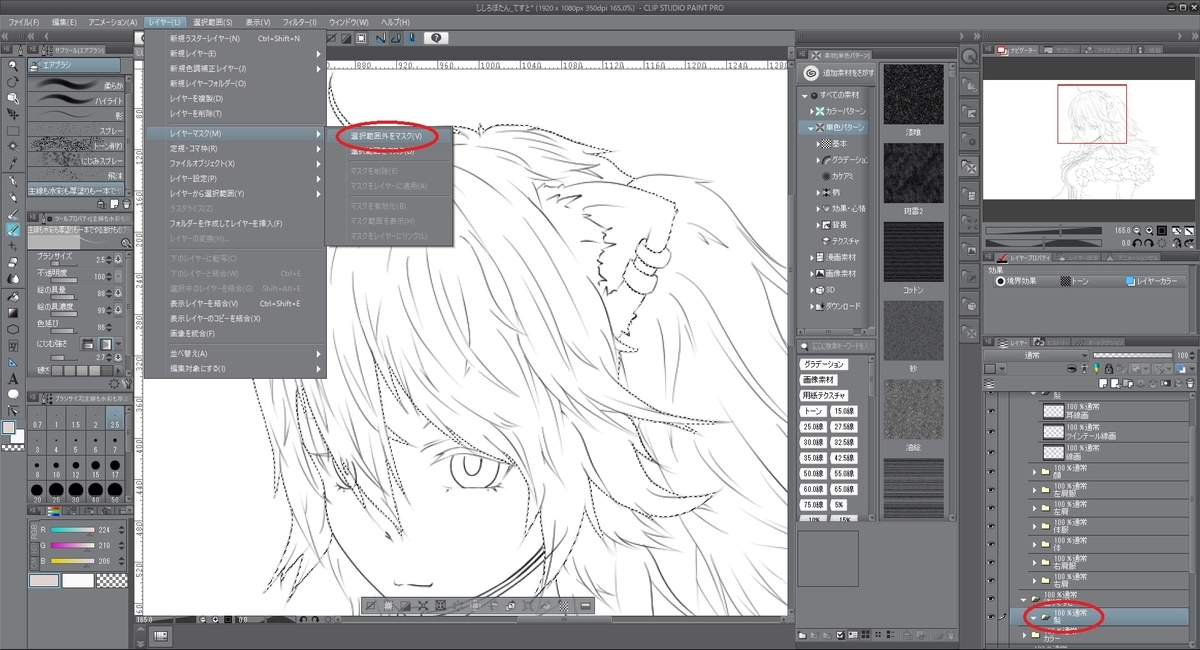Select the rectangular selection marquee tool
This screenshot has height=650, width=1200.
pos(13,131)
